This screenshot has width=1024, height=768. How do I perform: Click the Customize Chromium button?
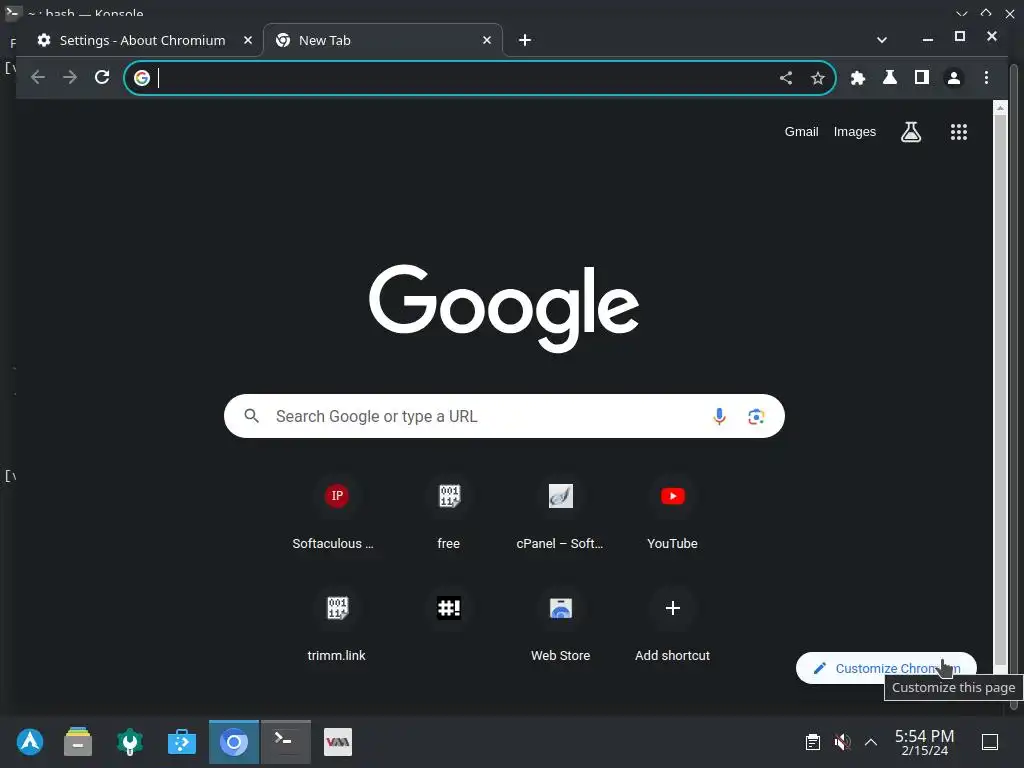tap(886, 668)
